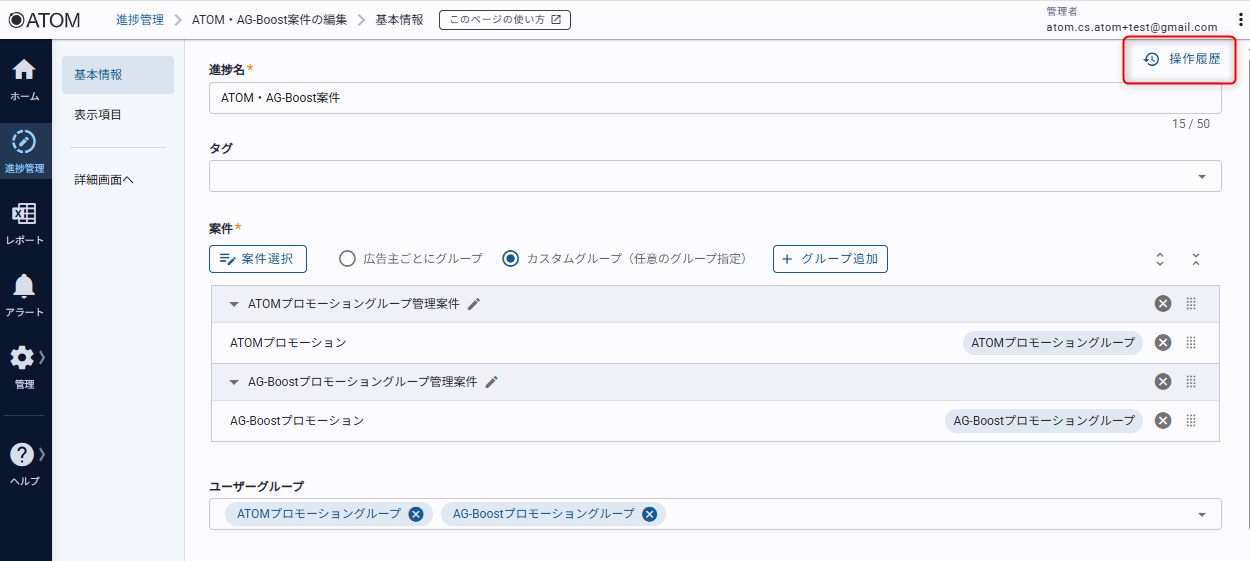The image size is (1250, 561).
Task: Switch to 表示項目 tab
Action: click(x=98, y=115)
